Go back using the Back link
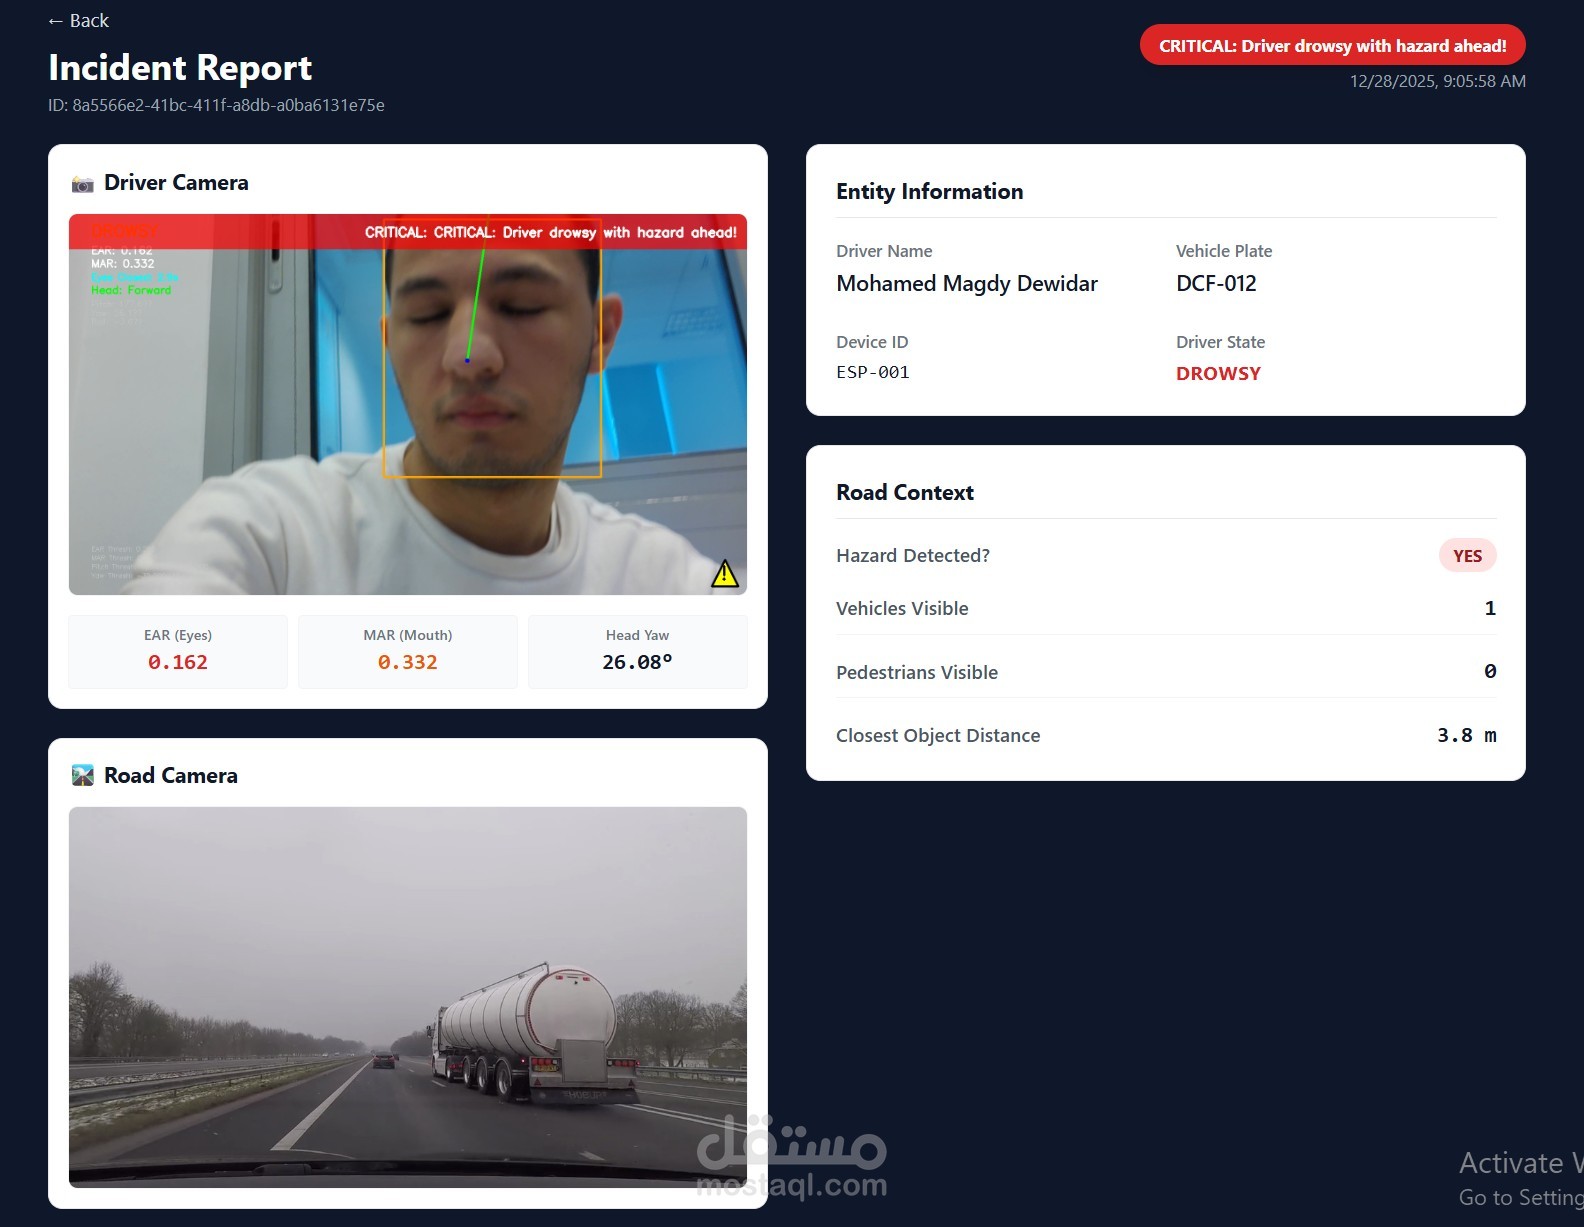The width and height of the screenshot is (1584, 1227). (x=78, y=21)
